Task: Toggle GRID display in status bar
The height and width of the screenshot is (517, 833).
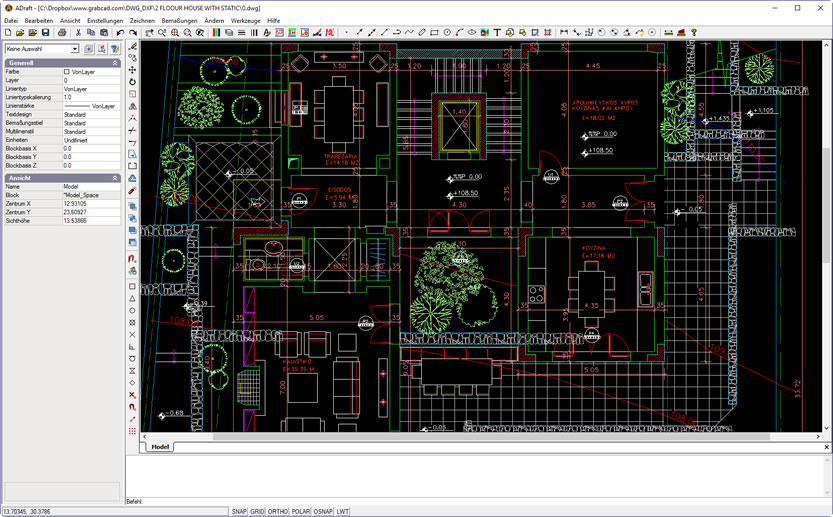Action: [x=257, y=511]
